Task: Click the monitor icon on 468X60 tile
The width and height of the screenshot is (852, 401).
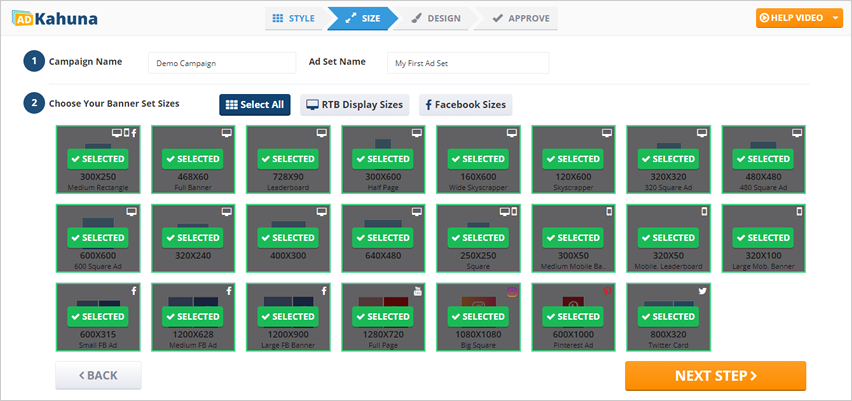Action: click(x=227, y=132)
